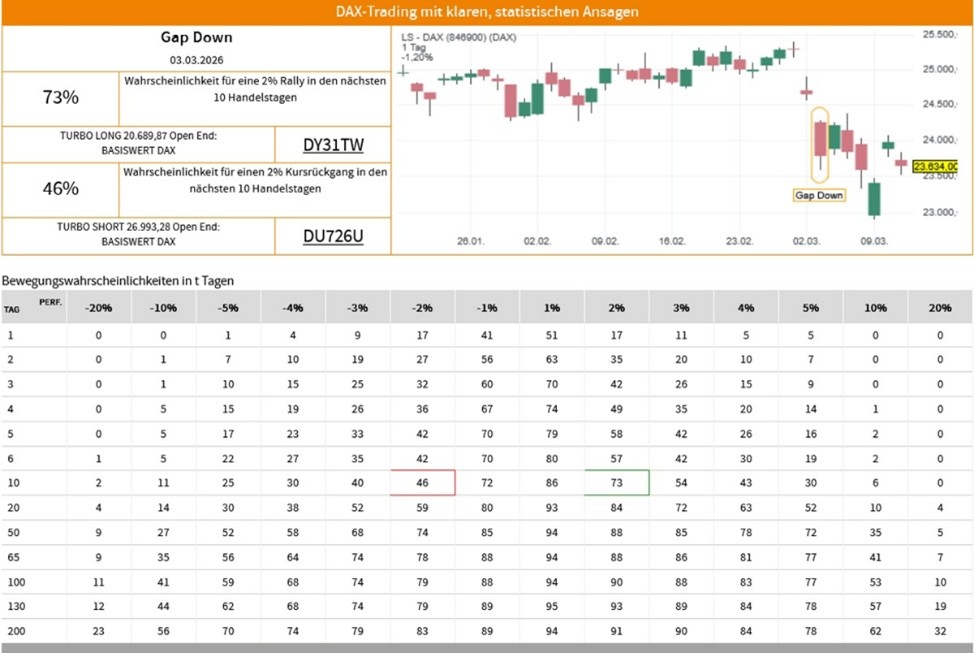Select the row label 200 in TAG column
The height and width of the screenshot is (653, 974).
(16, 631)
